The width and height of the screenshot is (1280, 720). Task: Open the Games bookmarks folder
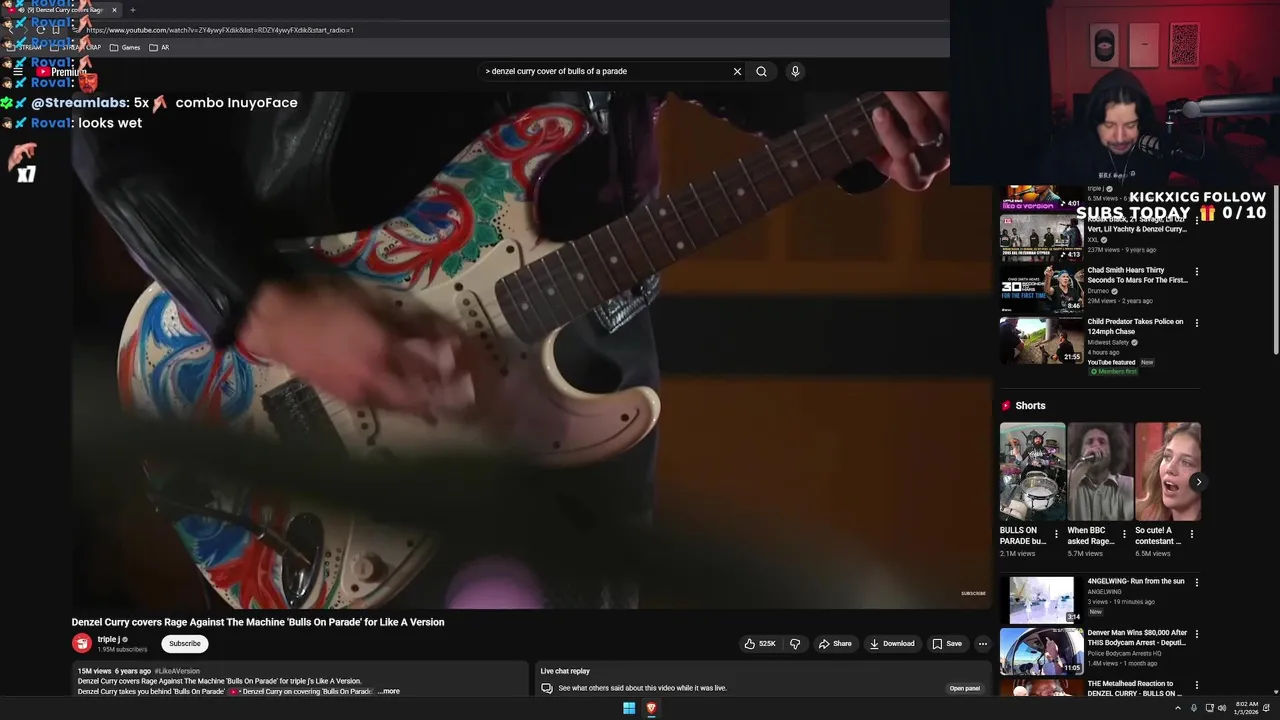(125, 47)
